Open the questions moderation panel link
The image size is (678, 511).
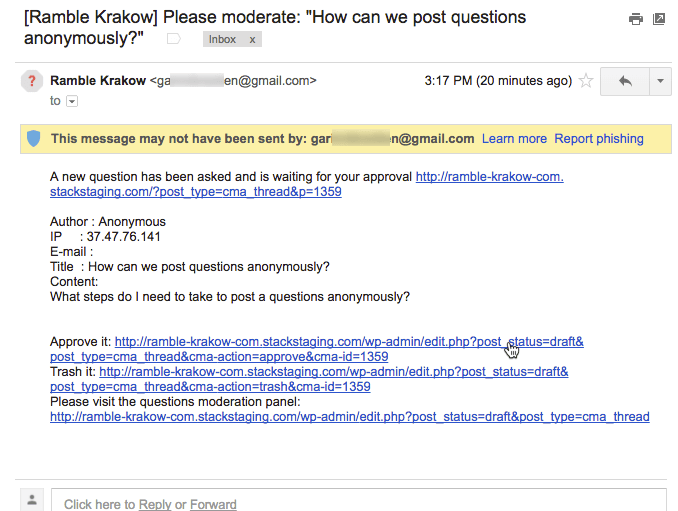tap(349, 416)
